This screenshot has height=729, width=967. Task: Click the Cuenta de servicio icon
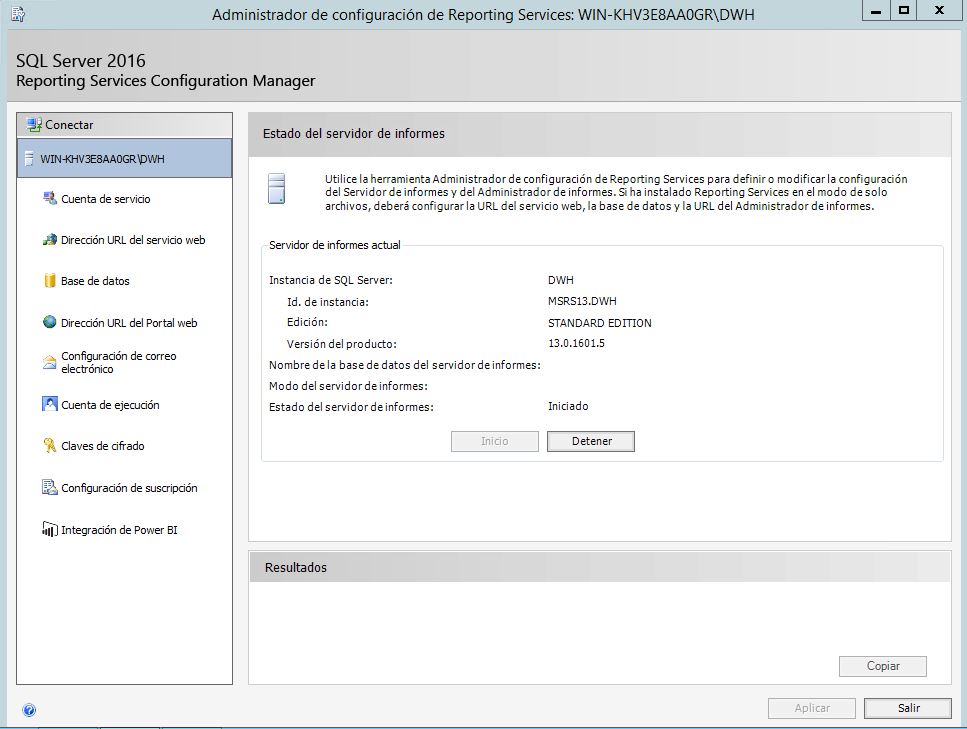(50, 199)
